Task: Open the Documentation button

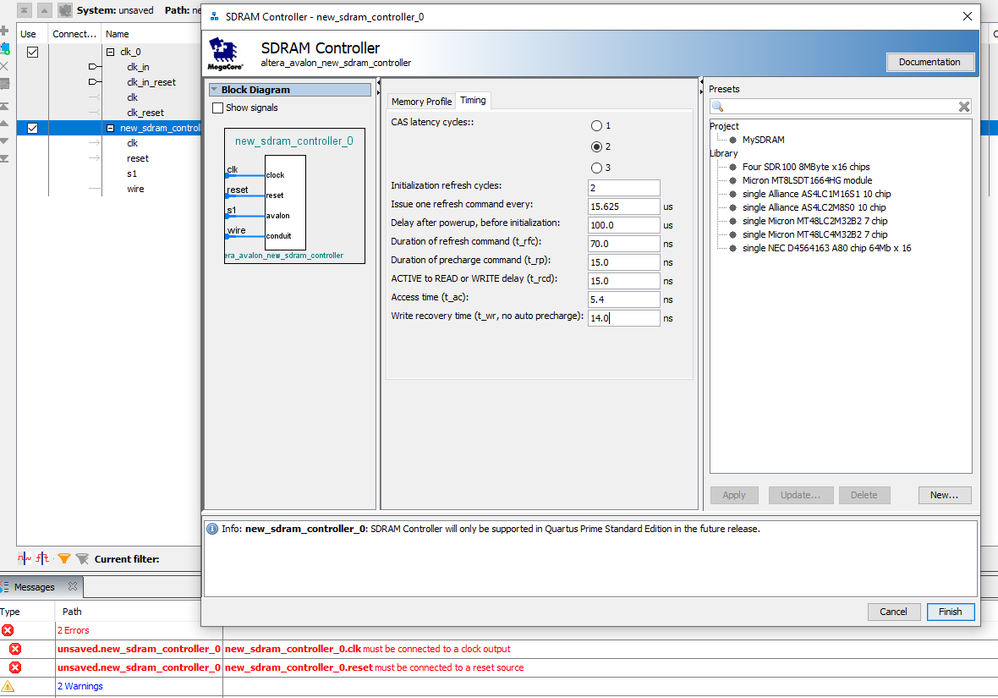Action: (x=929, y=62)
